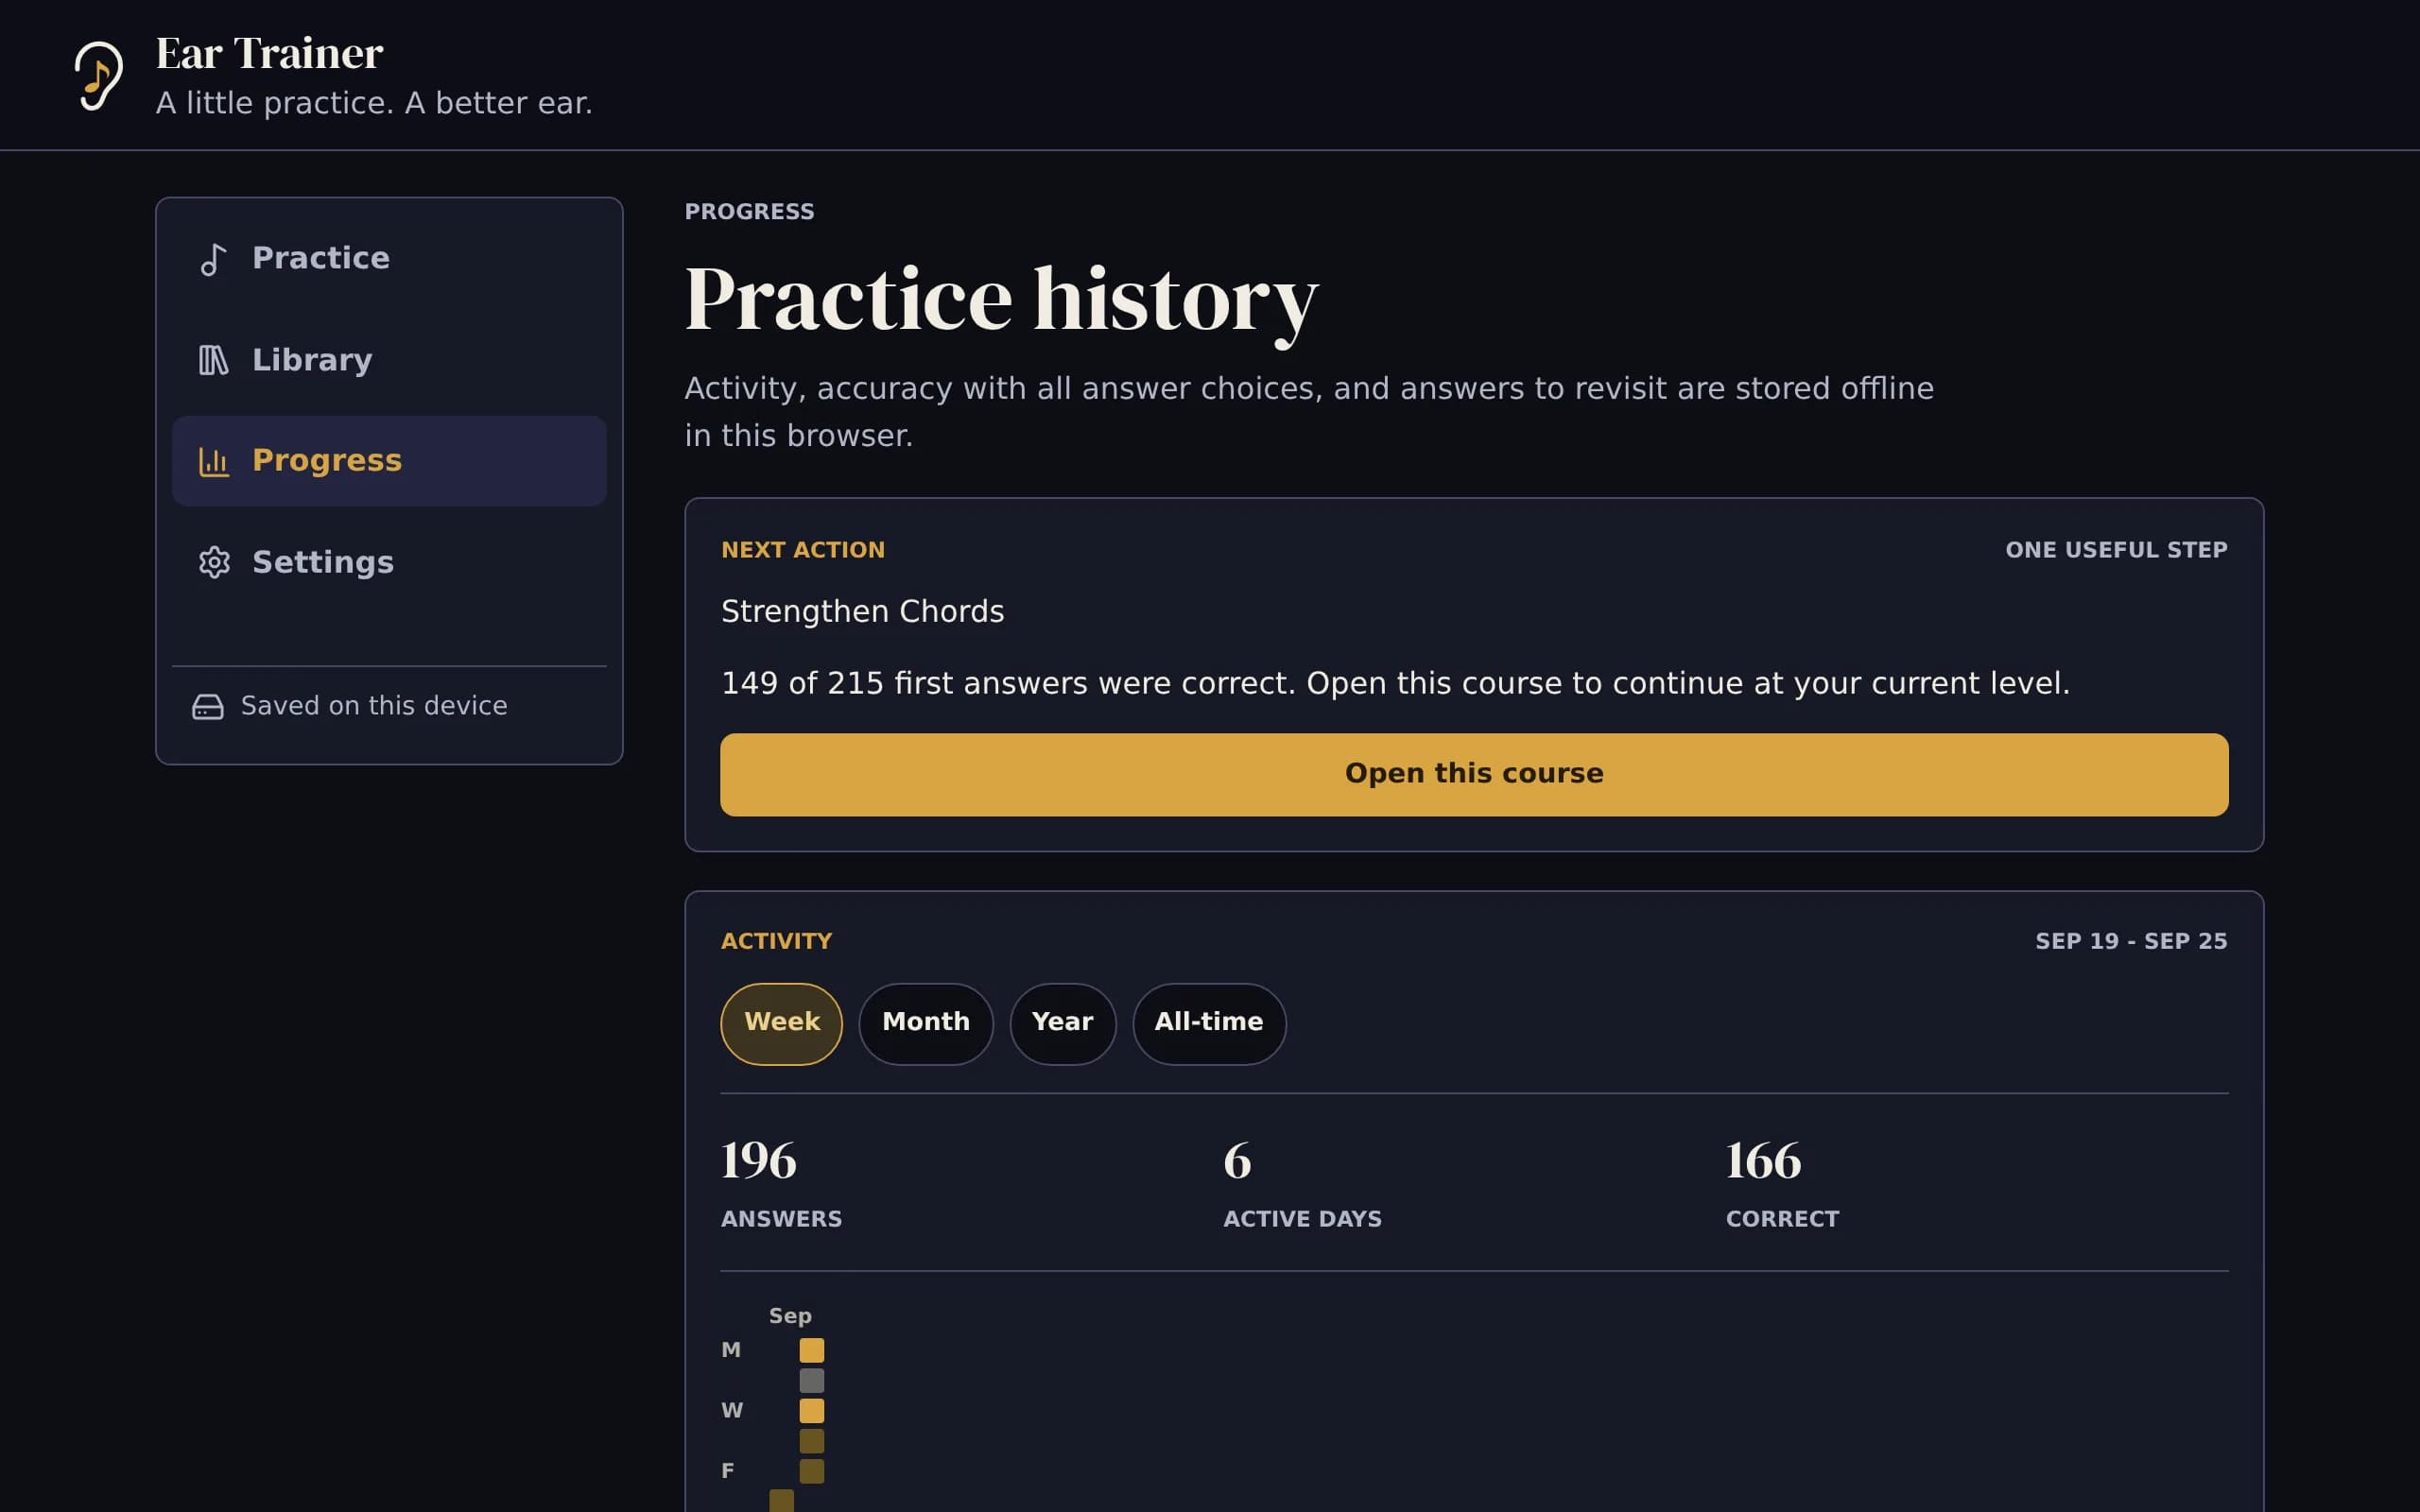Screen dimensions: 2420x1512
Task: Click the Strengthen Chords heading
Action: point(862,611)
